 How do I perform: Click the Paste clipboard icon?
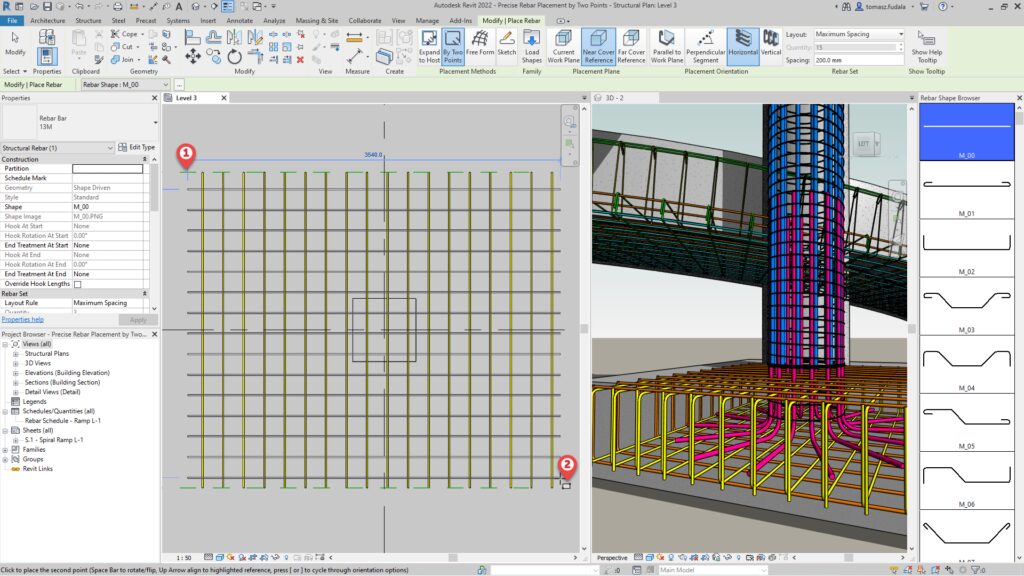pos(78,42)
